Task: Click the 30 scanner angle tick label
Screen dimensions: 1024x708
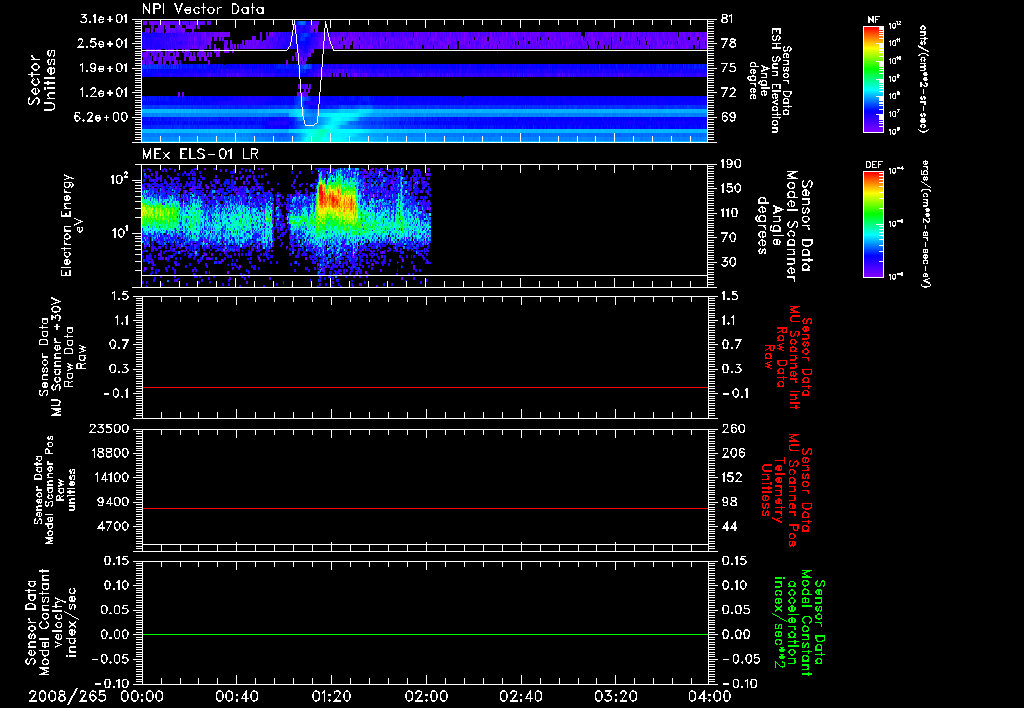Action: pyautogui.click(x=728, y=262)
